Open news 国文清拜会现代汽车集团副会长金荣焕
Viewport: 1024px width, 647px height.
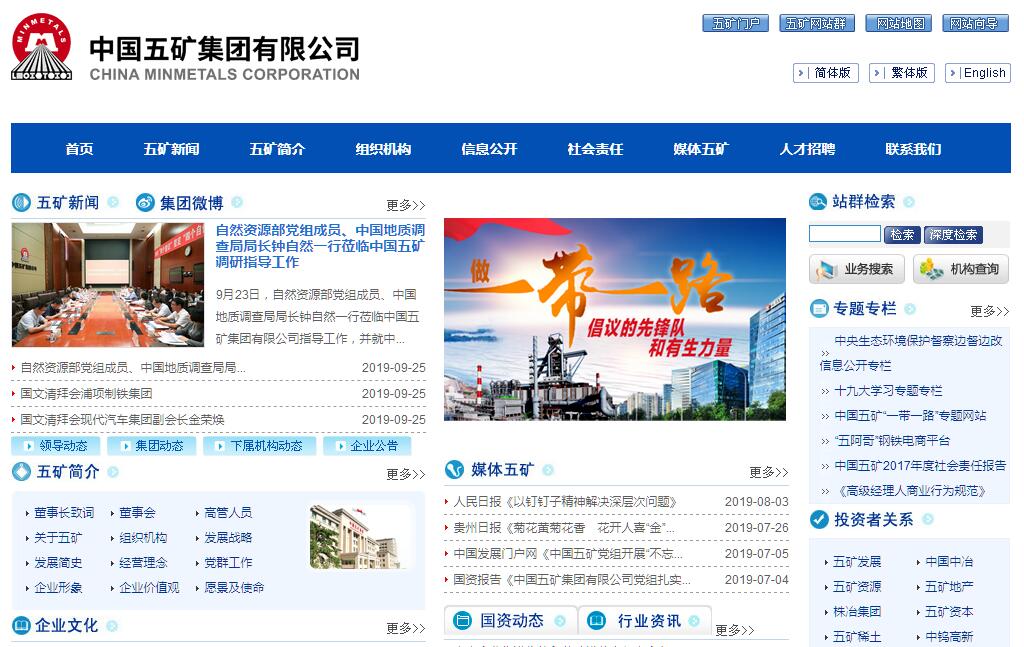pos(122,420)
